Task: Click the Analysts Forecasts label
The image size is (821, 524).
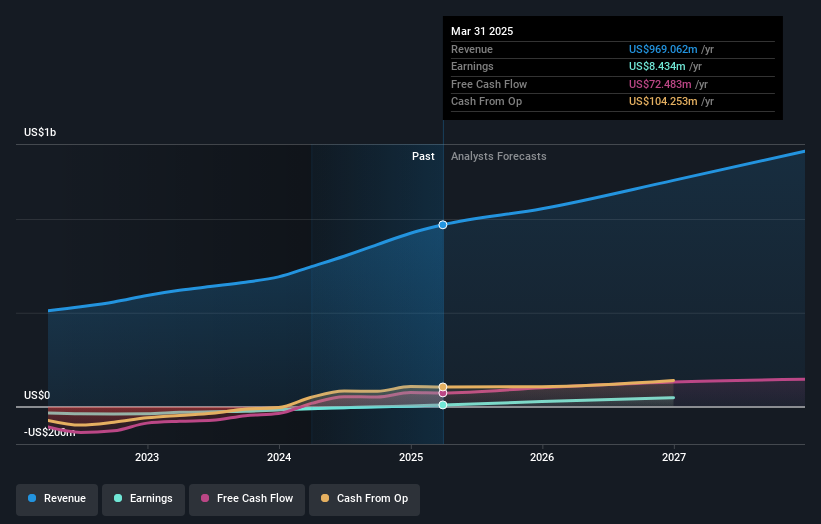Action: pyautogui.click(x=498, y=156)
